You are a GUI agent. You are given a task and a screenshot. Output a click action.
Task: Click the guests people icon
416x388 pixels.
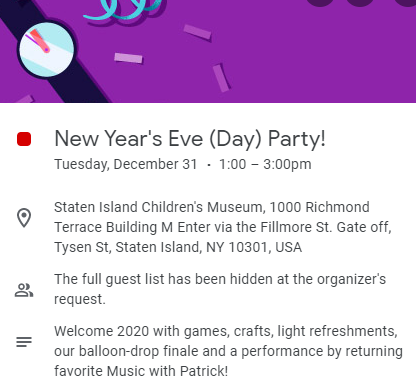(x=24, y=290)
